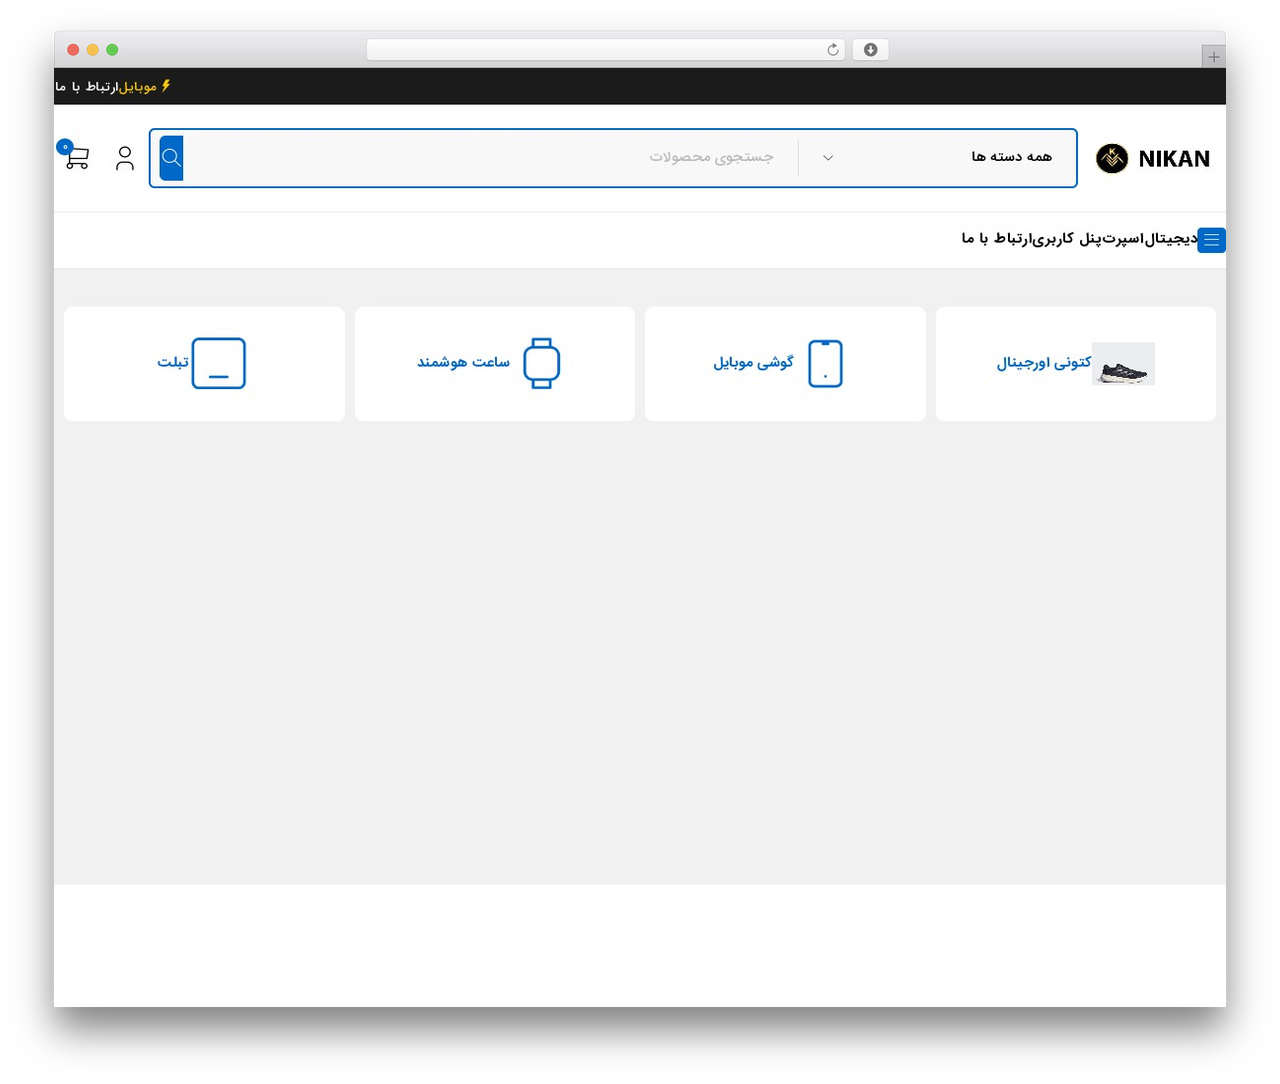Click the smartwatch icon in ساعت هوشمند card
The width and height of the screenshot is (1280, 1084).
pos(542,363)
